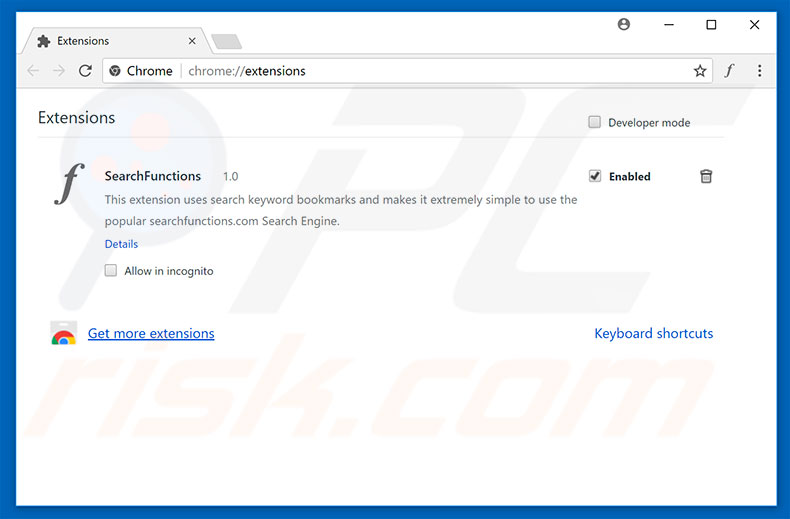Follow the Get more extensions link
The image size is (790, 519).
point(151,333)
